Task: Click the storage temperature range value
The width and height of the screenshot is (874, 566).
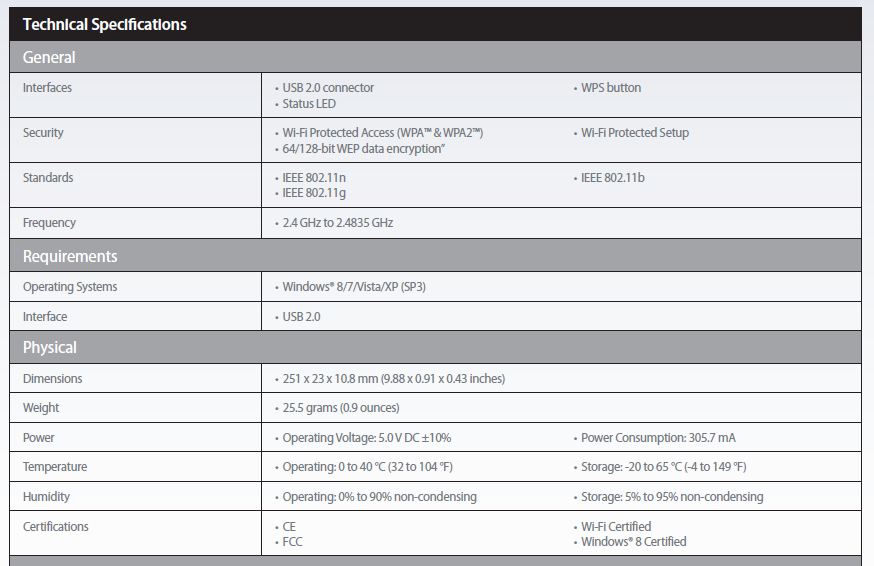Action: (663, 467)
